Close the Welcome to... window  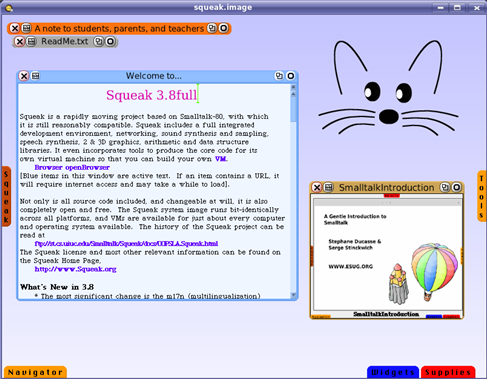pos(24,76)
